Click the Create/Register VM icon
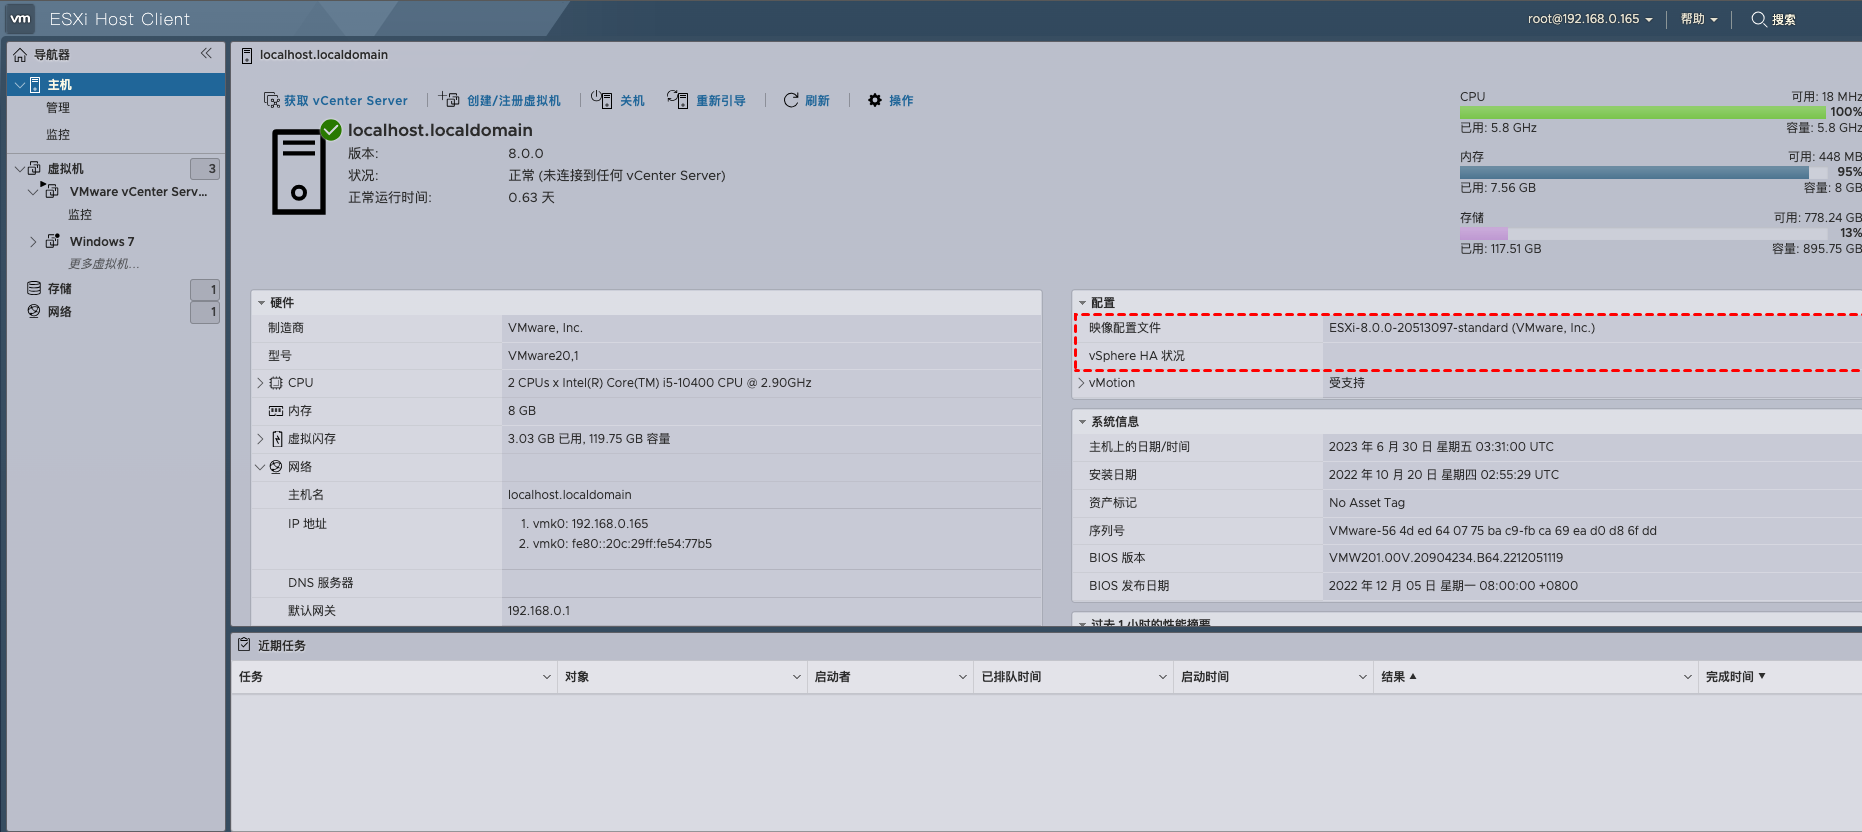 click(449, 100)
